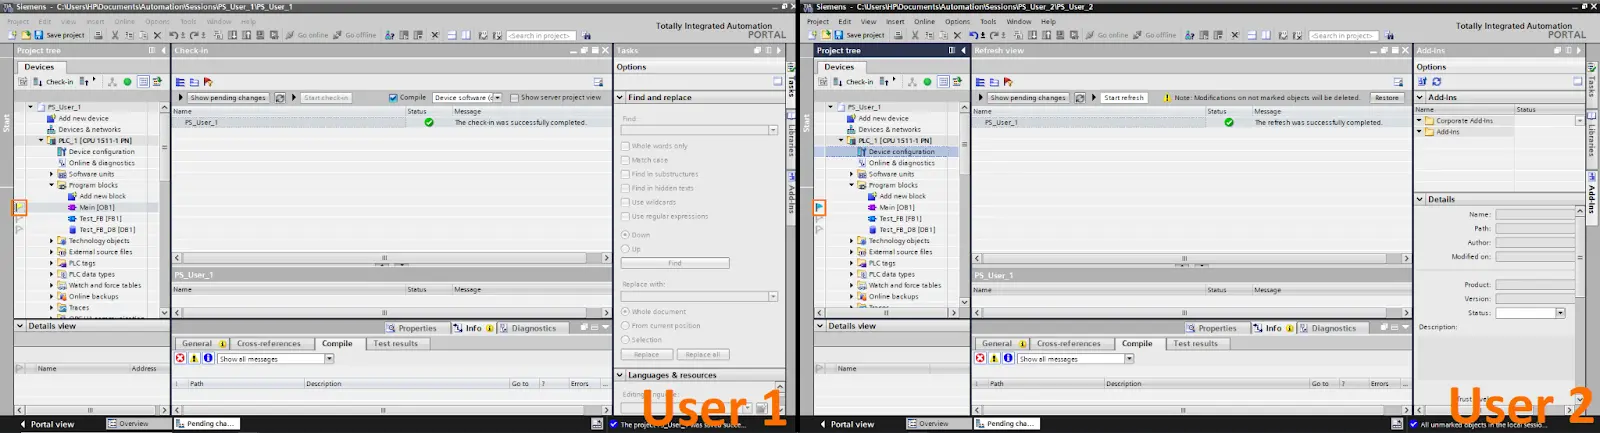Click Replace all in PS_User_1 Find panel
The width and height of the screenshot is (1600, 433).
(x=703, y=354)
